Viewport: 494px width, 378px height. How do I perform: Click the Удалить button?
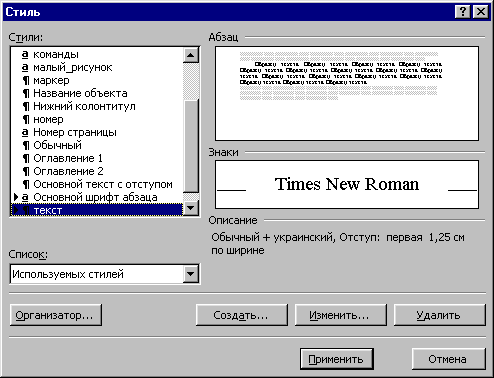pos(440,315)
